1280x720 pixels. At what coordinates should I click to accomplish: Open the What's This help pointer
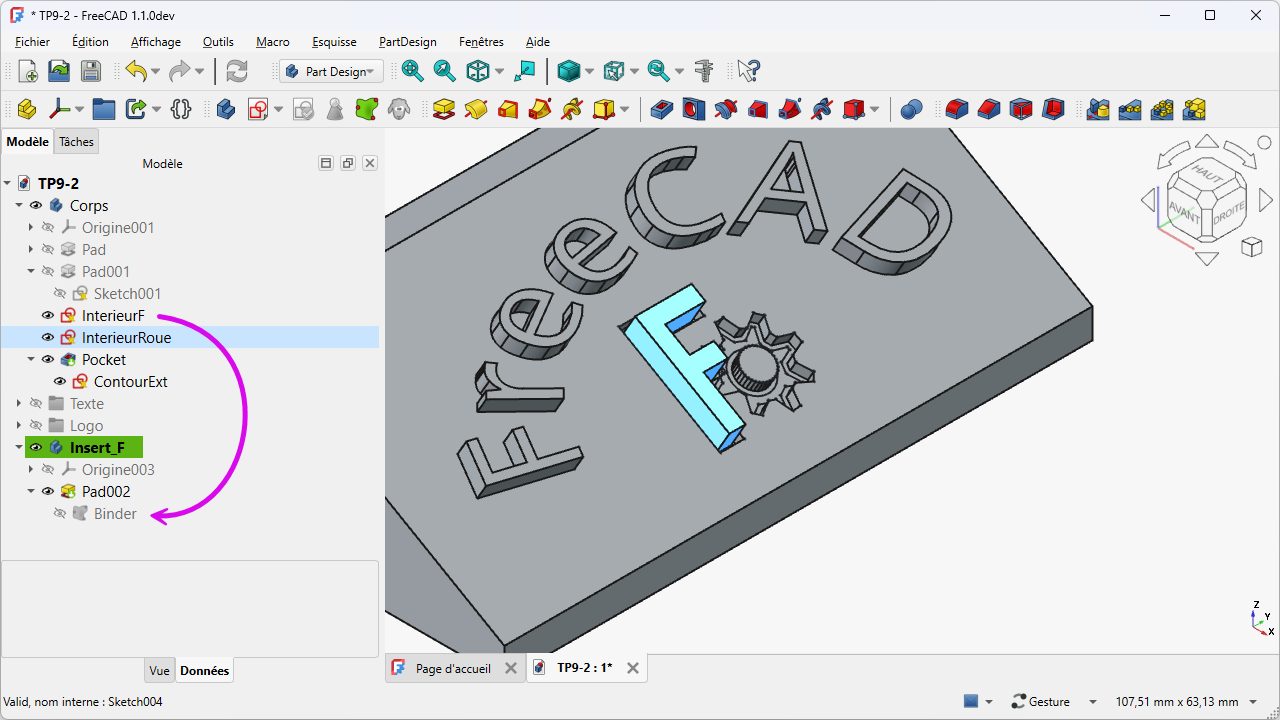point(748,71)
